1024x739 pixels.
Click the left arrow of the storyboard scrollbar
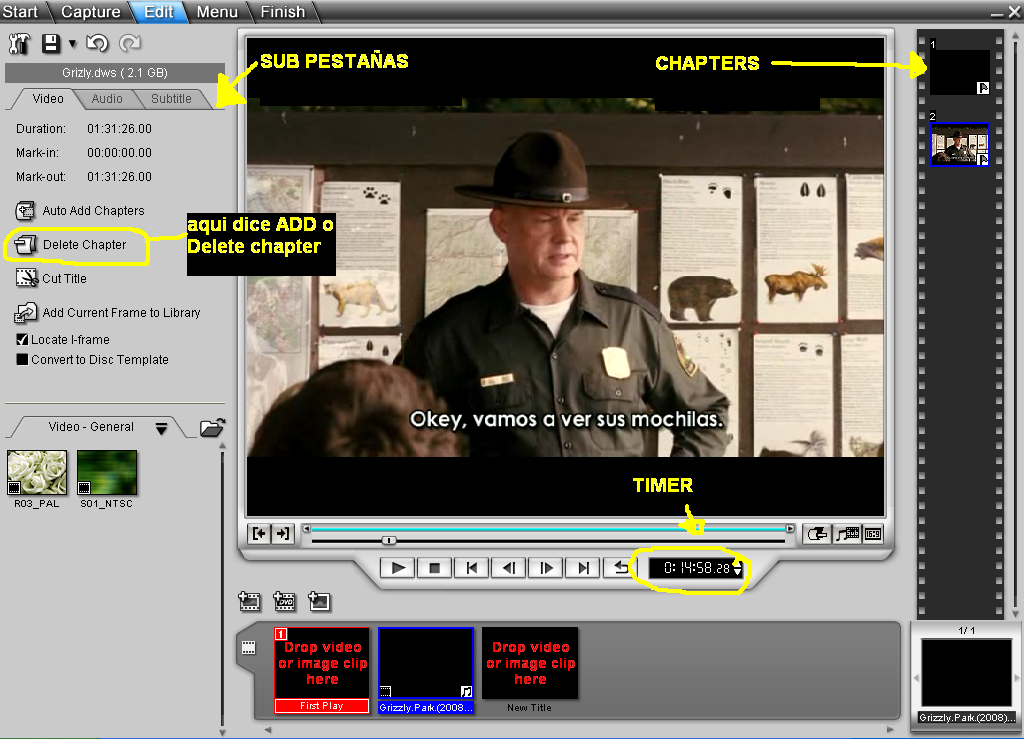267,729
